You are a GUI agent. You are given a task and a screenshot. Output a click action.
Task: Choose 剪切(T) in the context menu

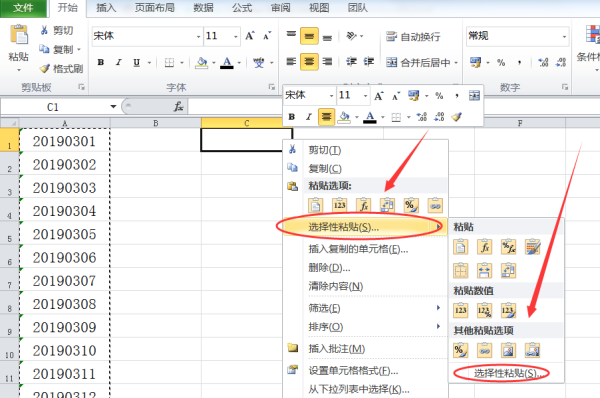point(365,150)
